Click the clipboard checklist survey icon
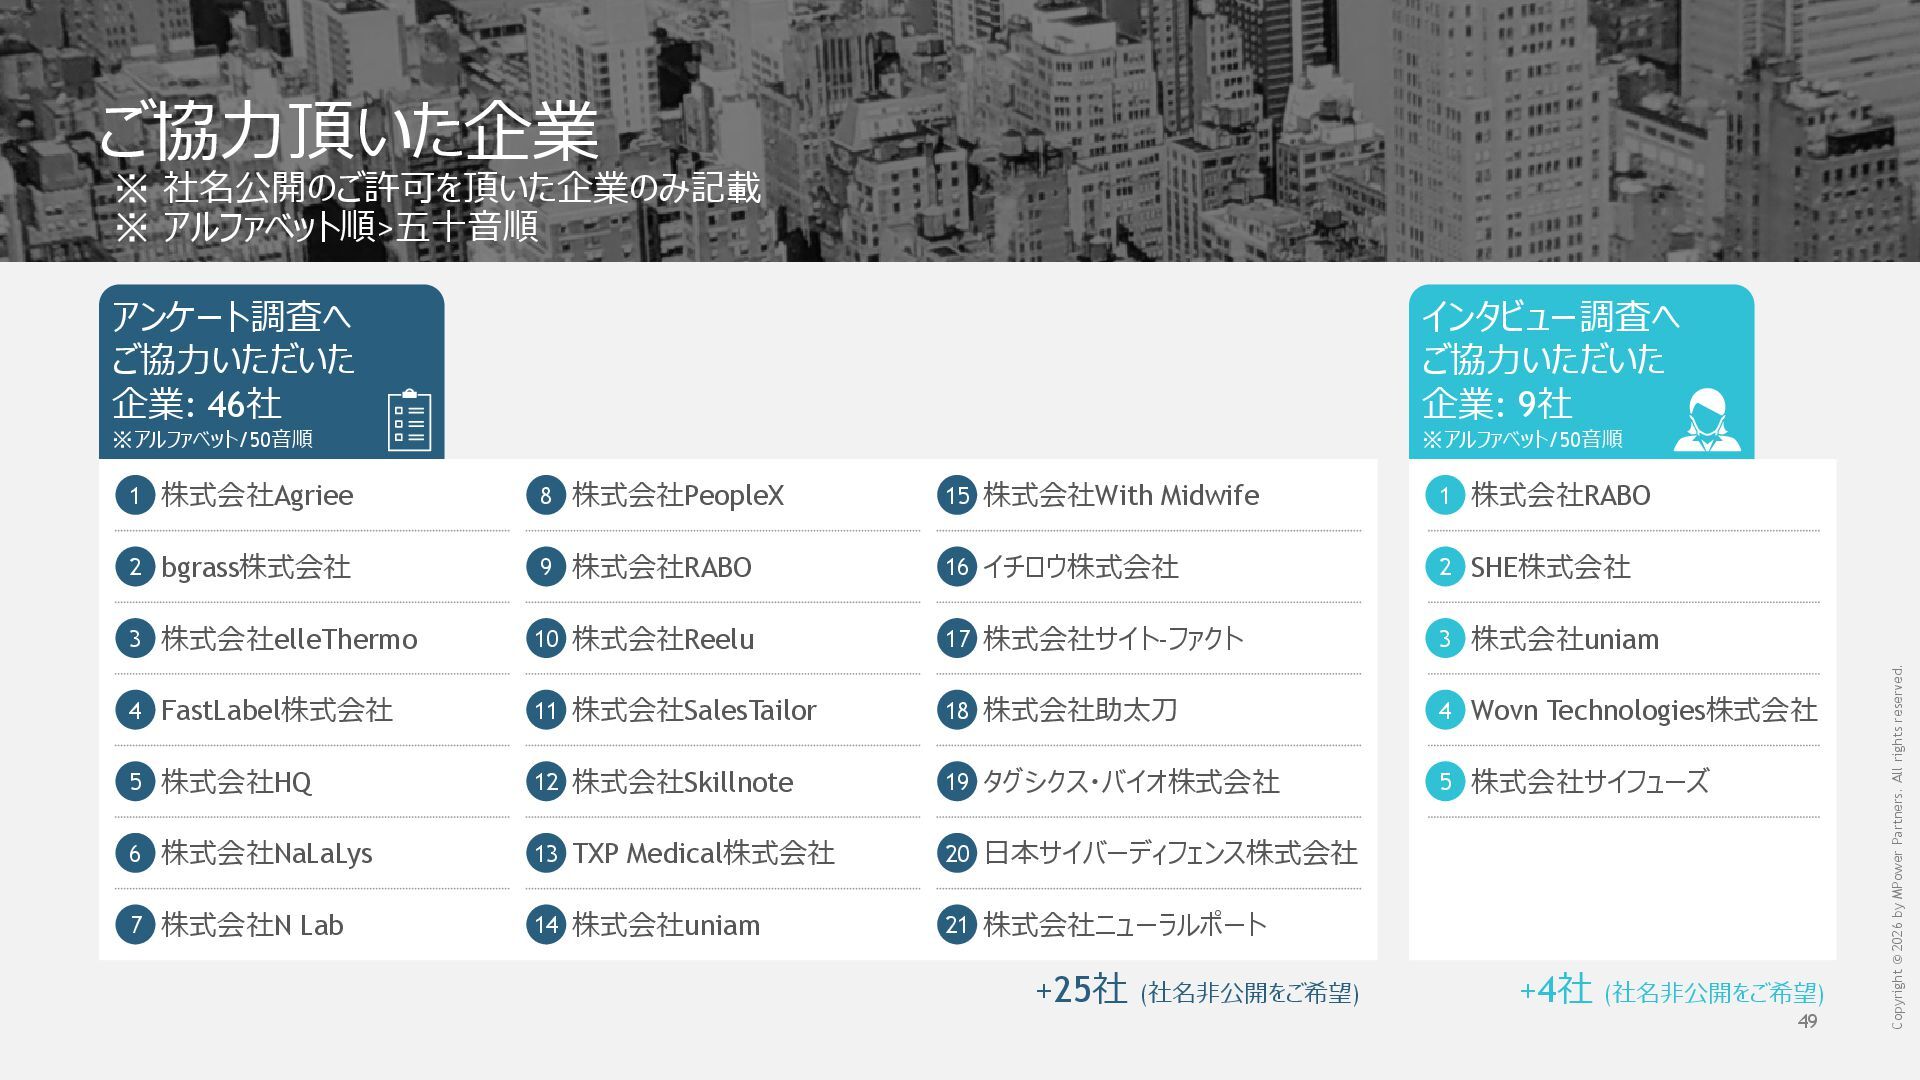Image resolution: width=1920 pixels, height=1080 pixels. tap(409, 421)
